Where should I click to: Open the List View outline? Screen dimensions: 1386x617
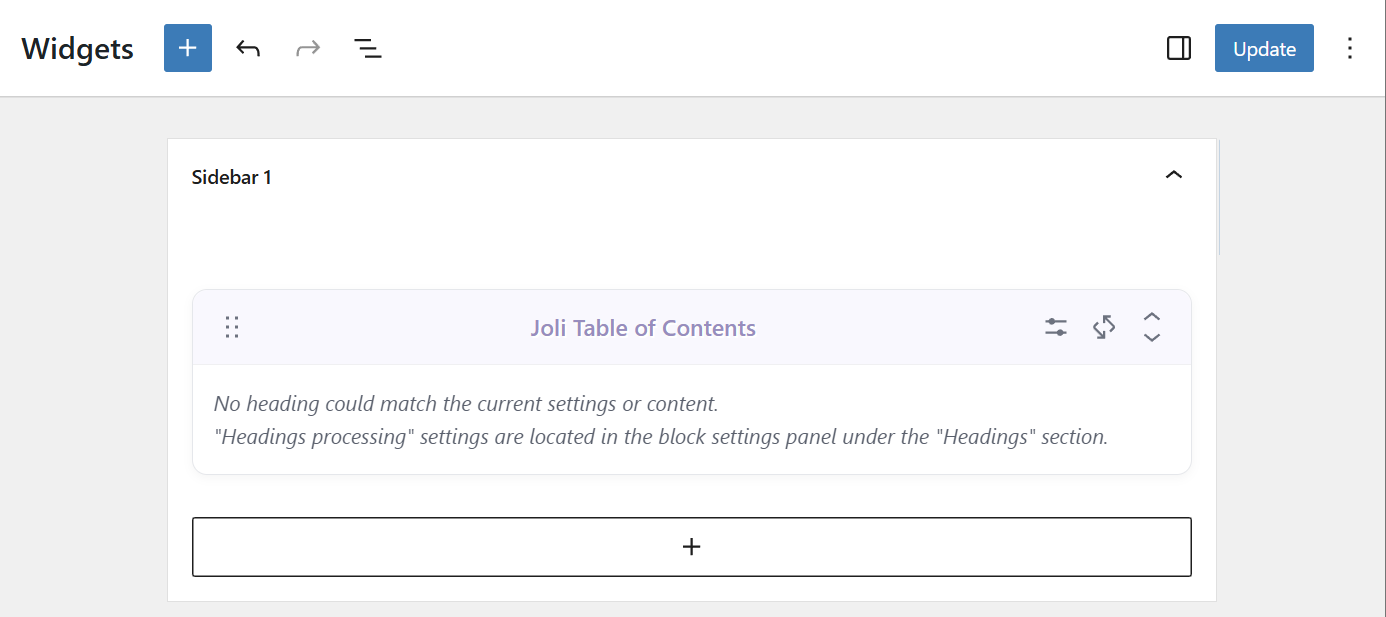coord(368,48)
